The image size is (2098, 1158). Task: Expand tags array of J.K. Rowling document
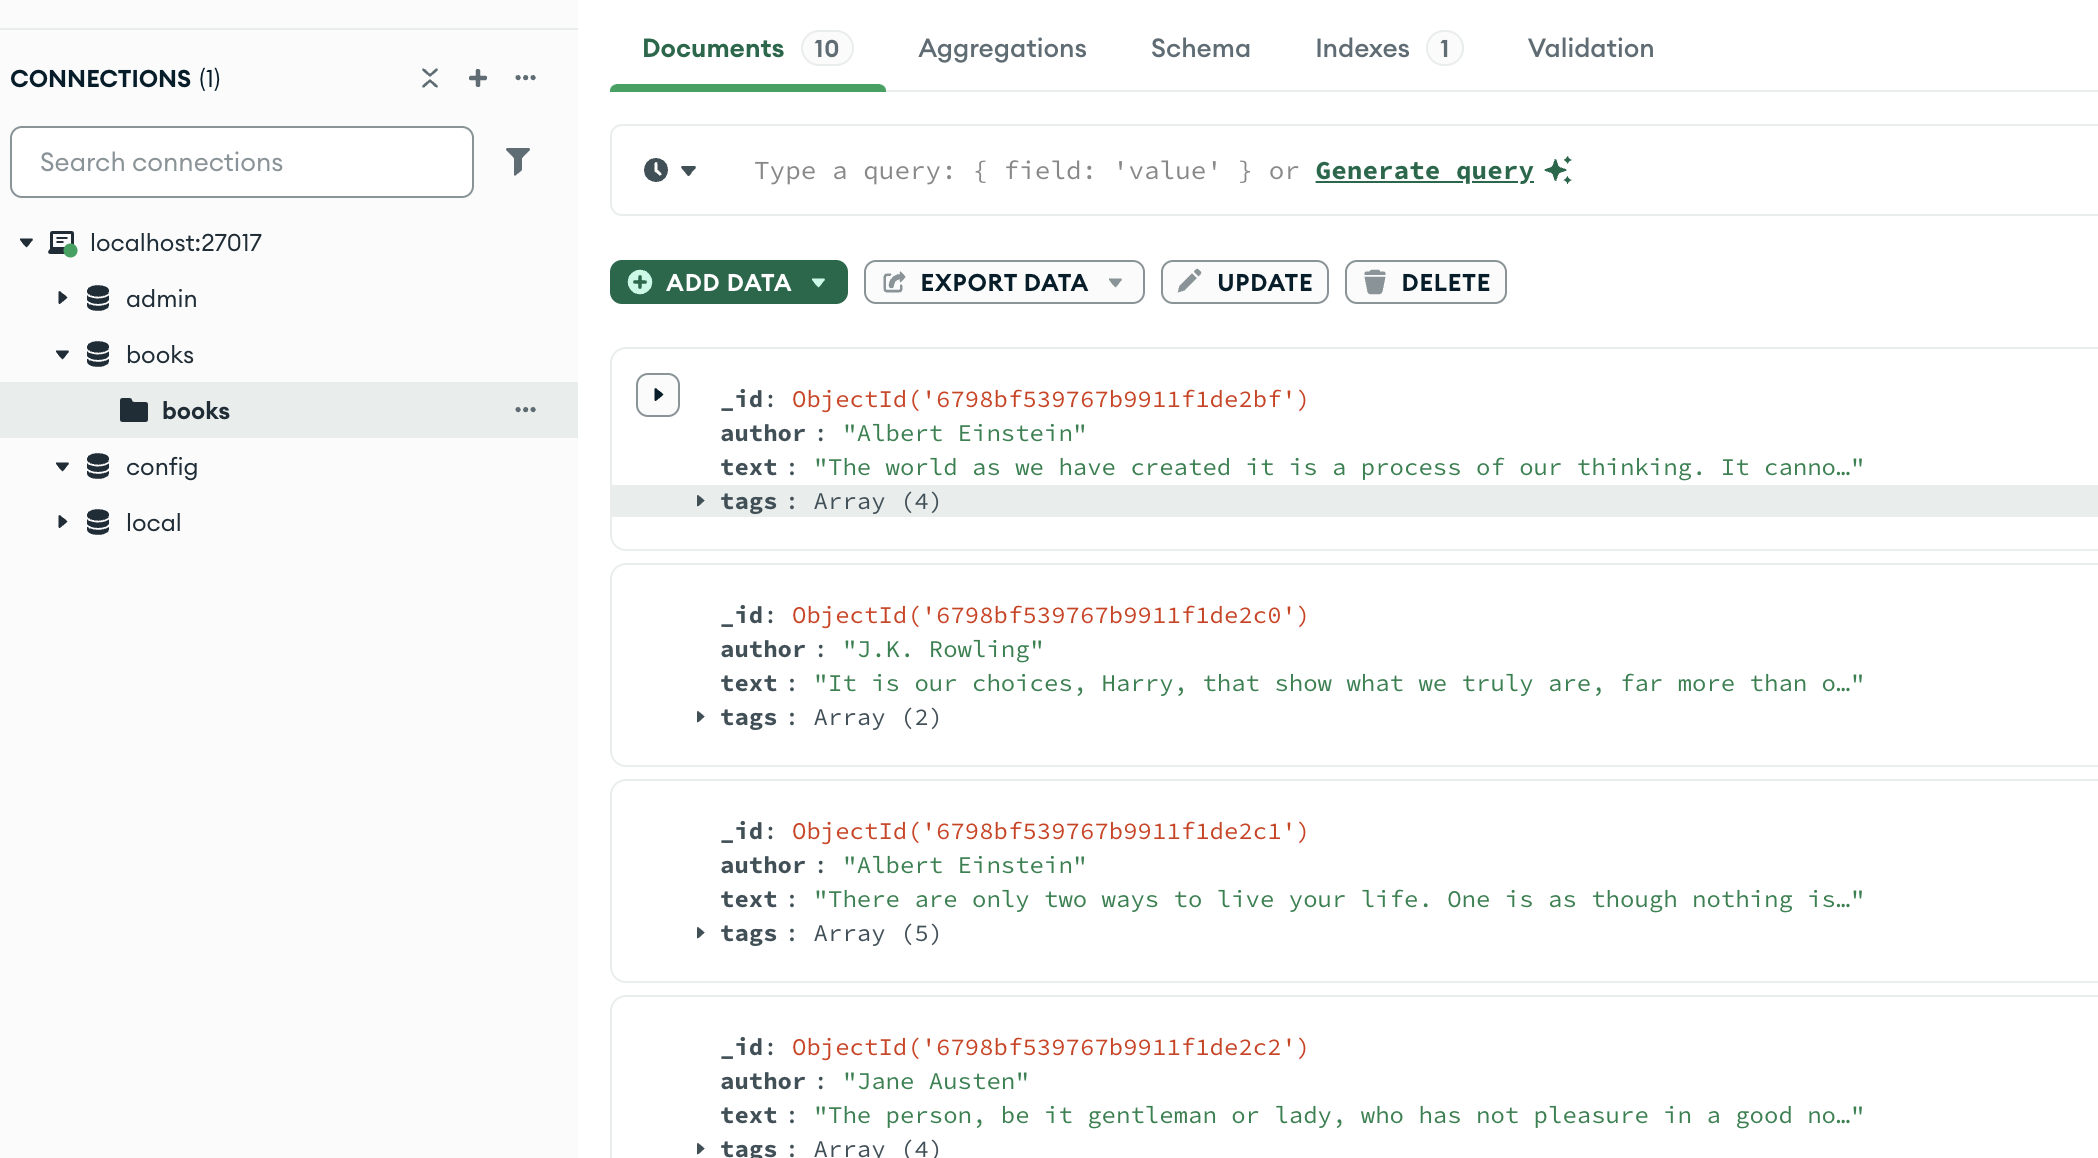pos(701,717)
